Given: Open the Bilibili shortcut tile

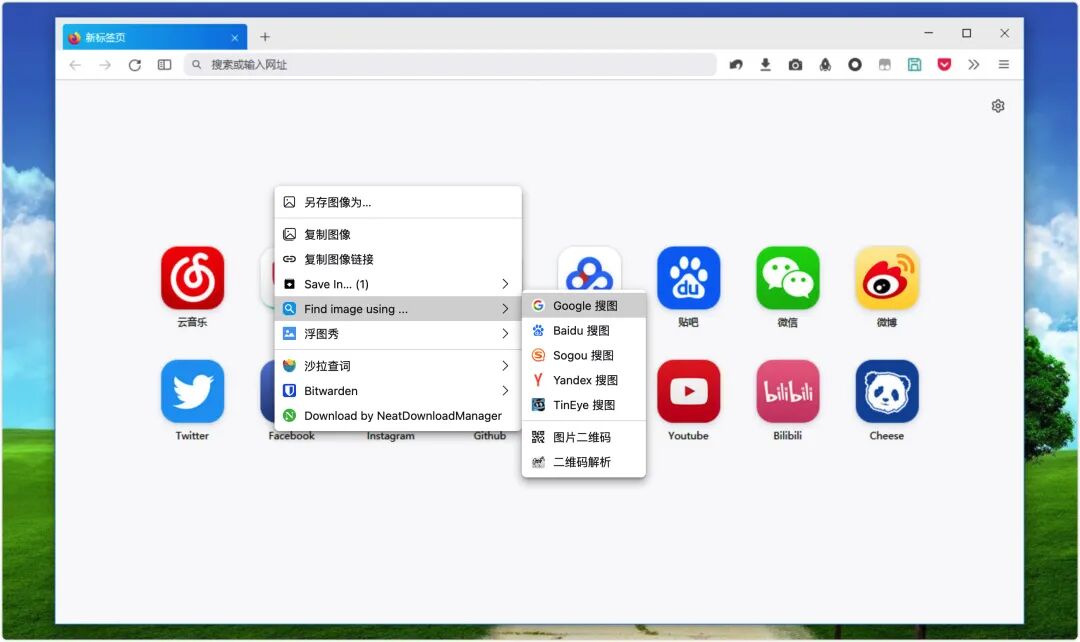Looking at the screenshot, I should [x=787, y=391].
